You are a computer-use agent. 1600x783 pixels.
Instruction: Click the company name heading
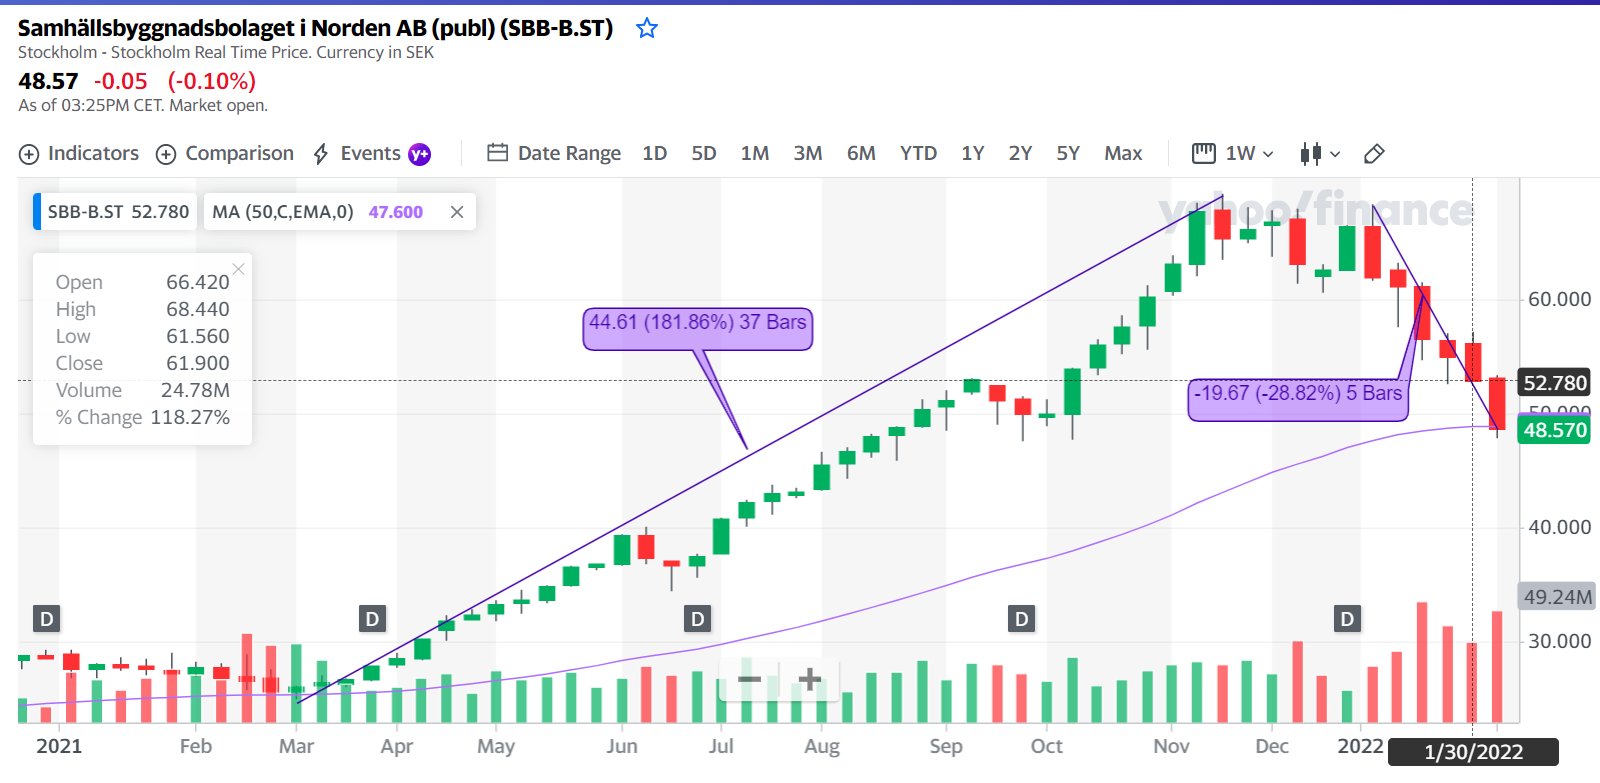[316, 28]
